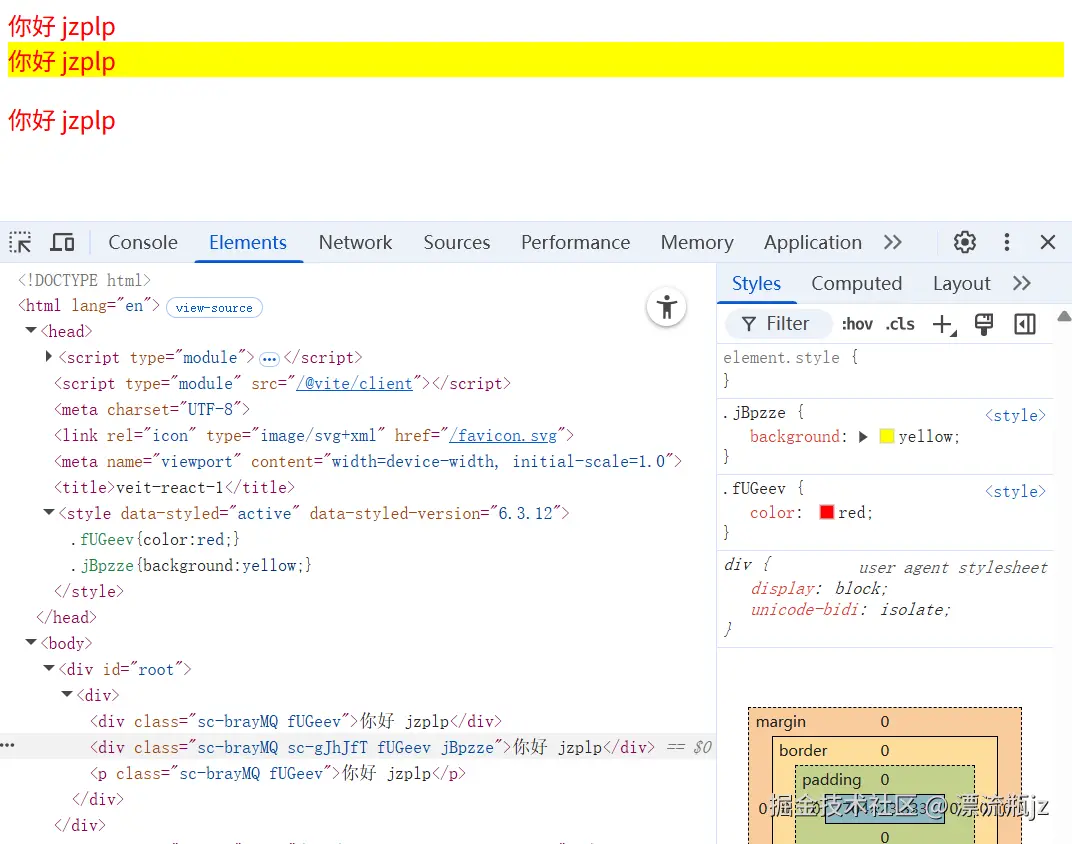Toggle element state with :hov button
The width and height of the screenshot is (1072, 844).
coord(856,324)
